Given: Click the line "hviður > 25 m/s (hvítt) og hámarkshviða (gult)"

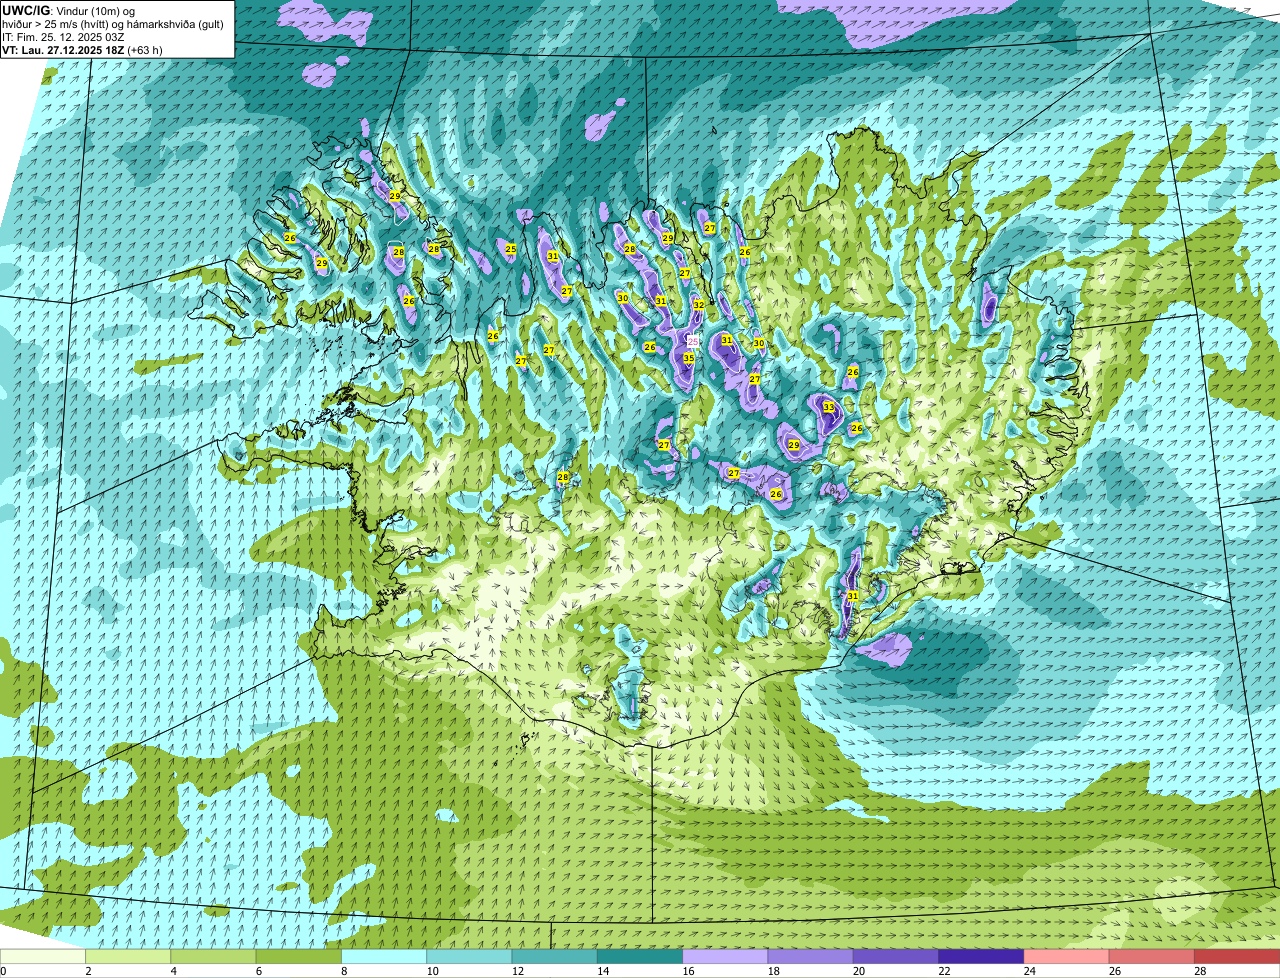Looking at the screenshot, I should point(113,24).
